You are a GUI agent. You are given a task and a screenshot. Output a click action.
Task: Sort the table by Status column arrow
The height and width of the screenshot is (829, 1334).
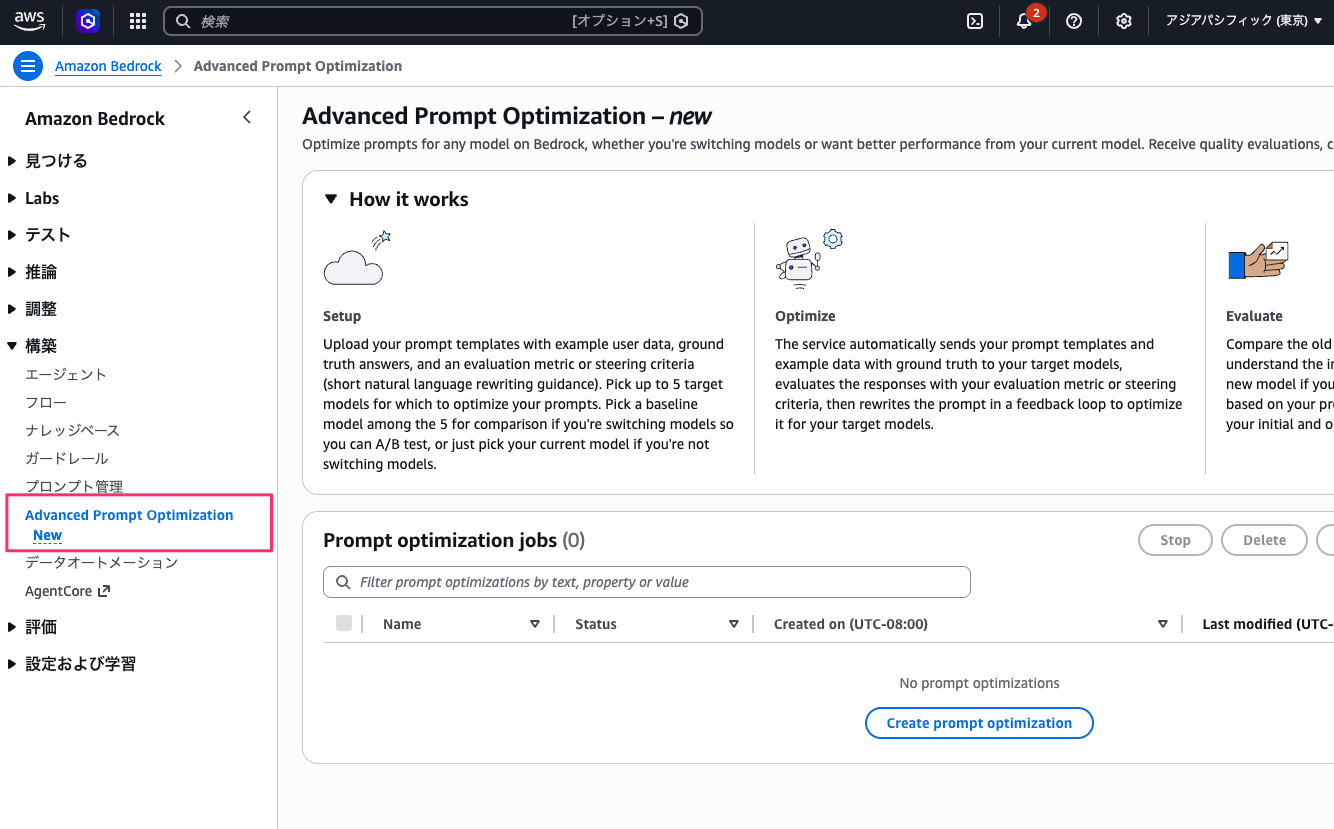pyautogui.click(x=734, y=624)
